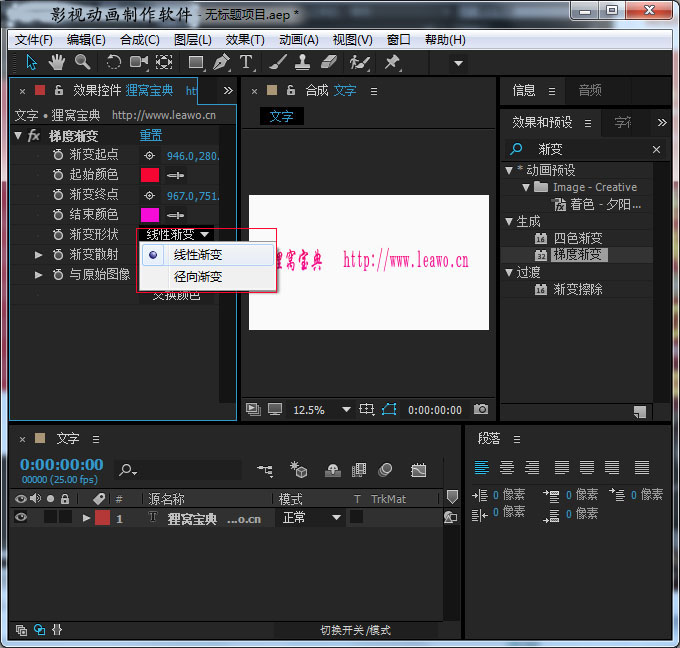Viewport: 680px width, 648px height.
Task: Hide layer 1 with the eye toggle
Action: (x=21, y=517)
